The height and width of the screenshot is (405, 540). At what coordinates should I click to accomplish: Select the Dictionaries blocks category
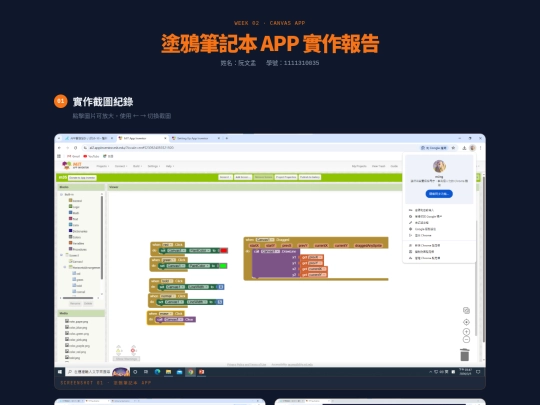pyautogui.click(x=78, y=231)
